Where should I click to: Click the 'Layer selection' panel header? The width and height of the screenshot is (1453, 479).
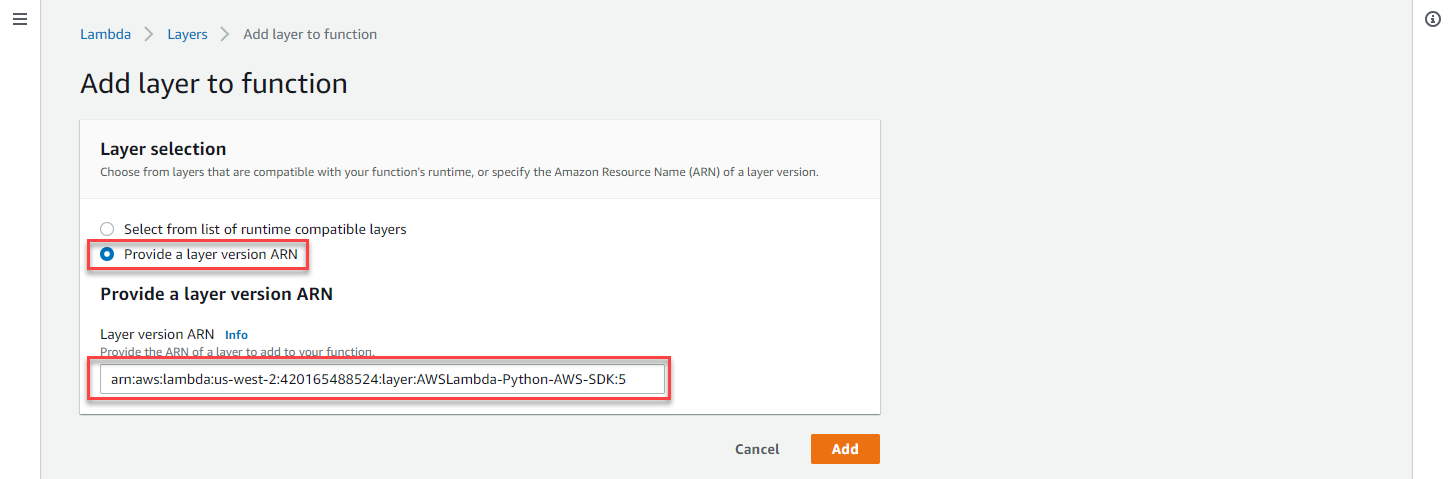pyautogui.click(x=163, y=149)
